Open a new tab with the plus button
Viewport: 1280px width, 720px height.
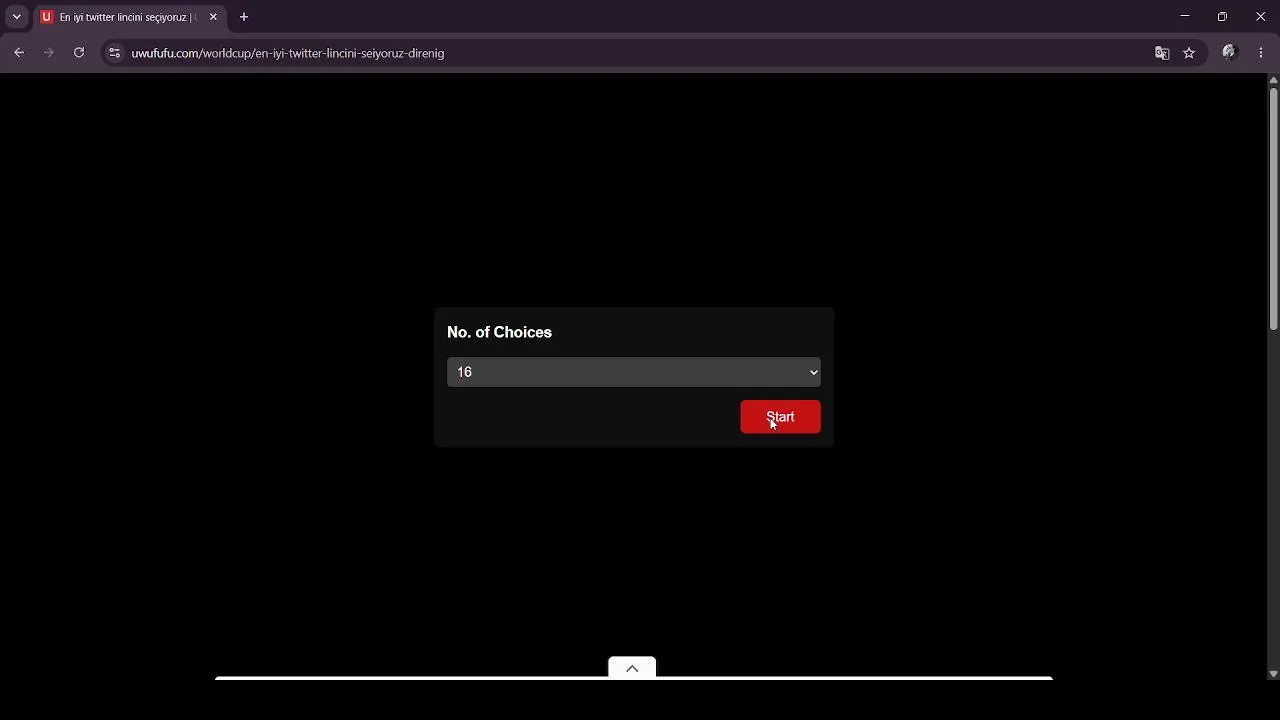tap(244, 17)
